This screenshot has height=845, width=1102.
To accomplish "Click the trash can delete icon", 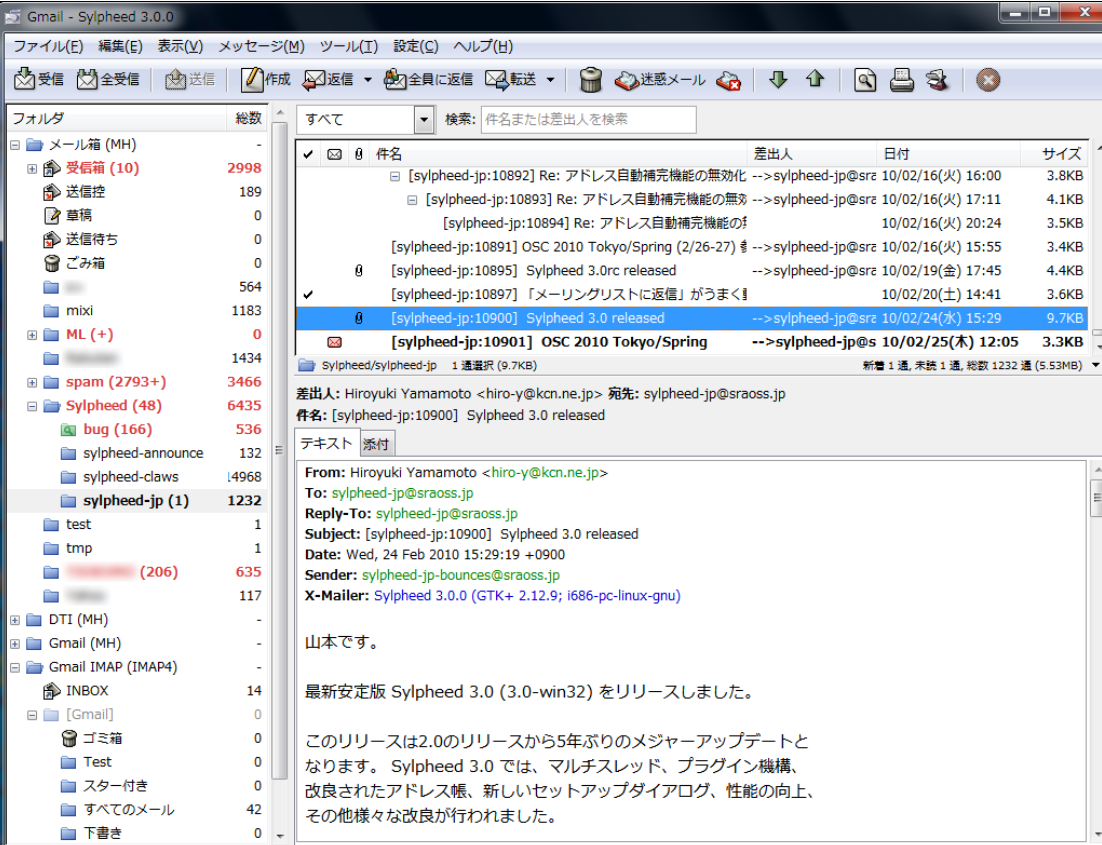I will 590,79.
